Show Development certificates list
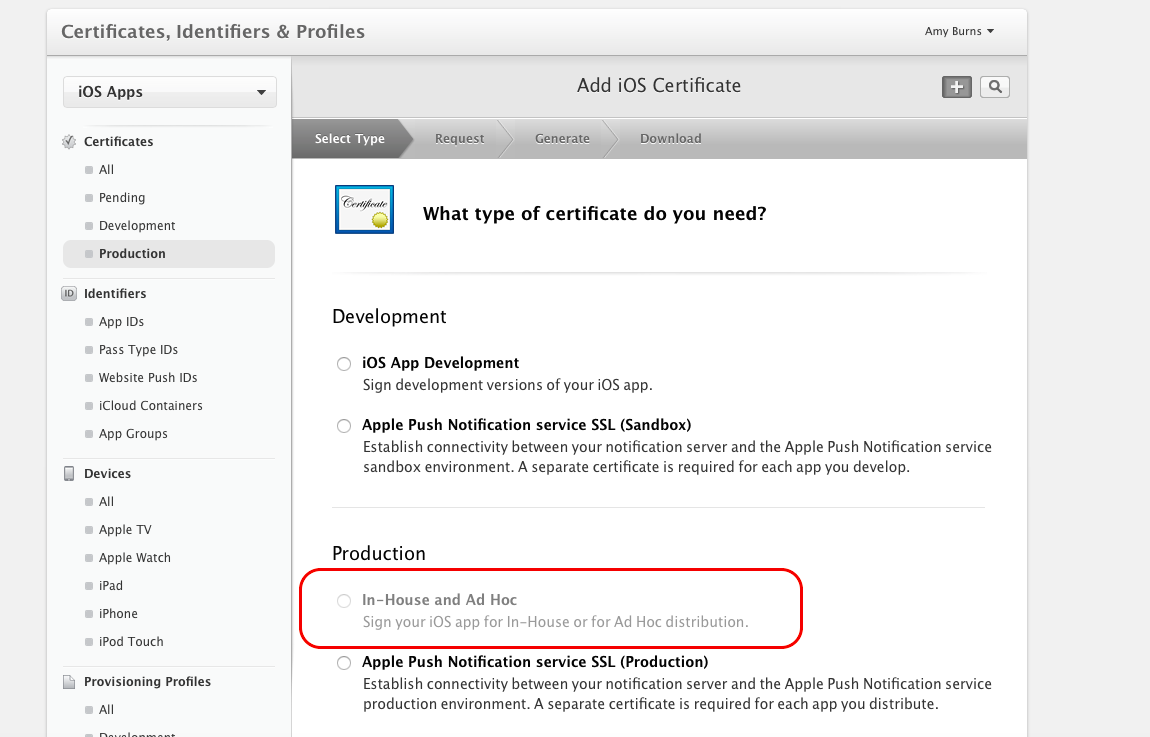The image size is (1150, 737). point(137,226)
